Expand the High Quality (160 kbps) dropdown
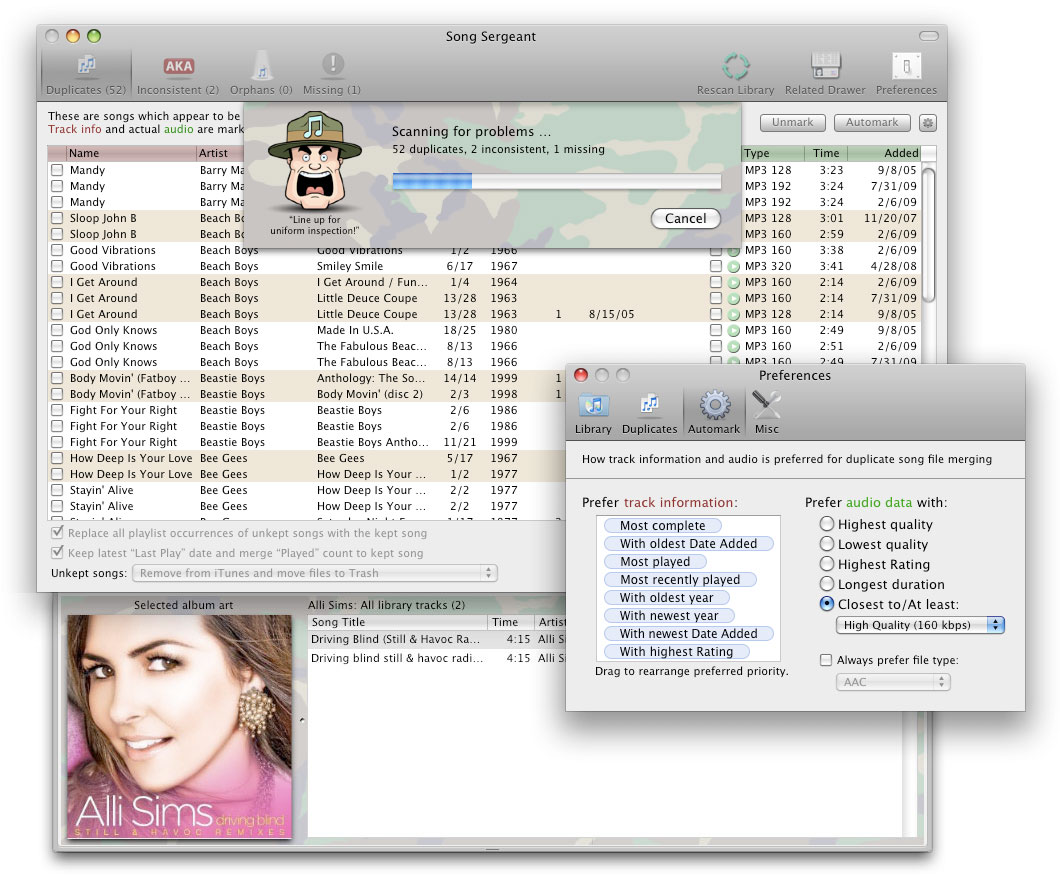This screenshot has height=876, width=1060. coord(920,625)
